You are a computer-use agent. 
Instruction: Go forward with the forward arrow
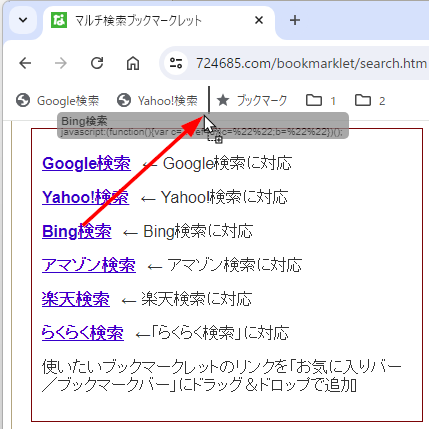point(61,63)
